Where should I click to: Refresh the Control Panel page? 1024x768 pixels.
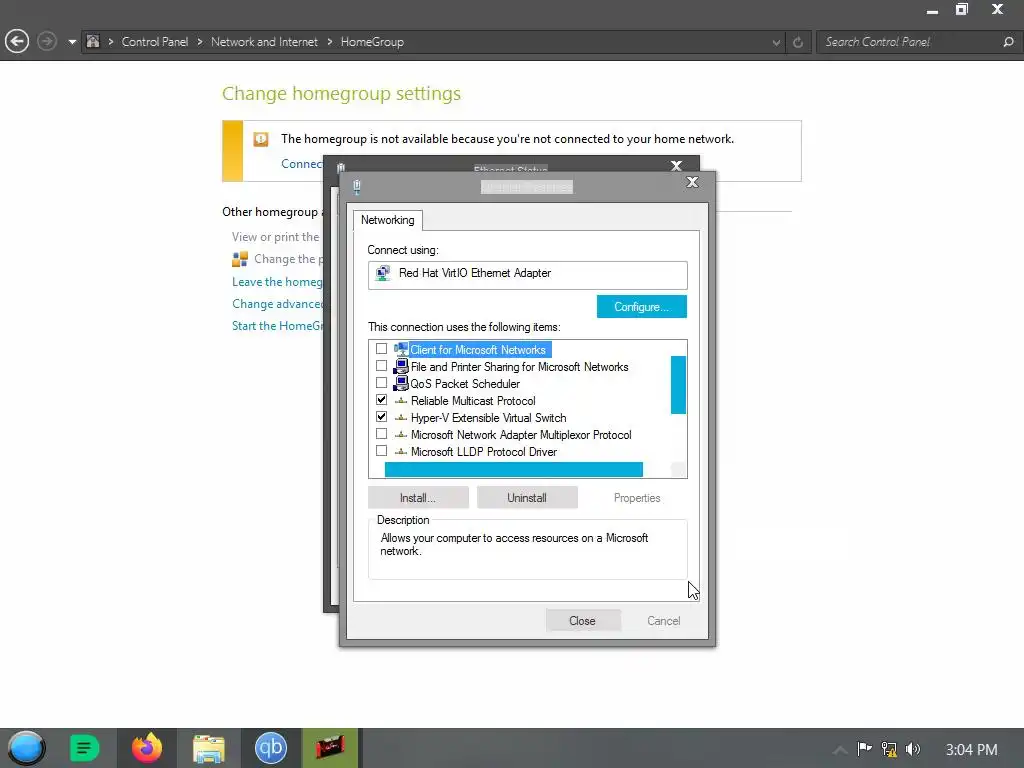point(797,42)
